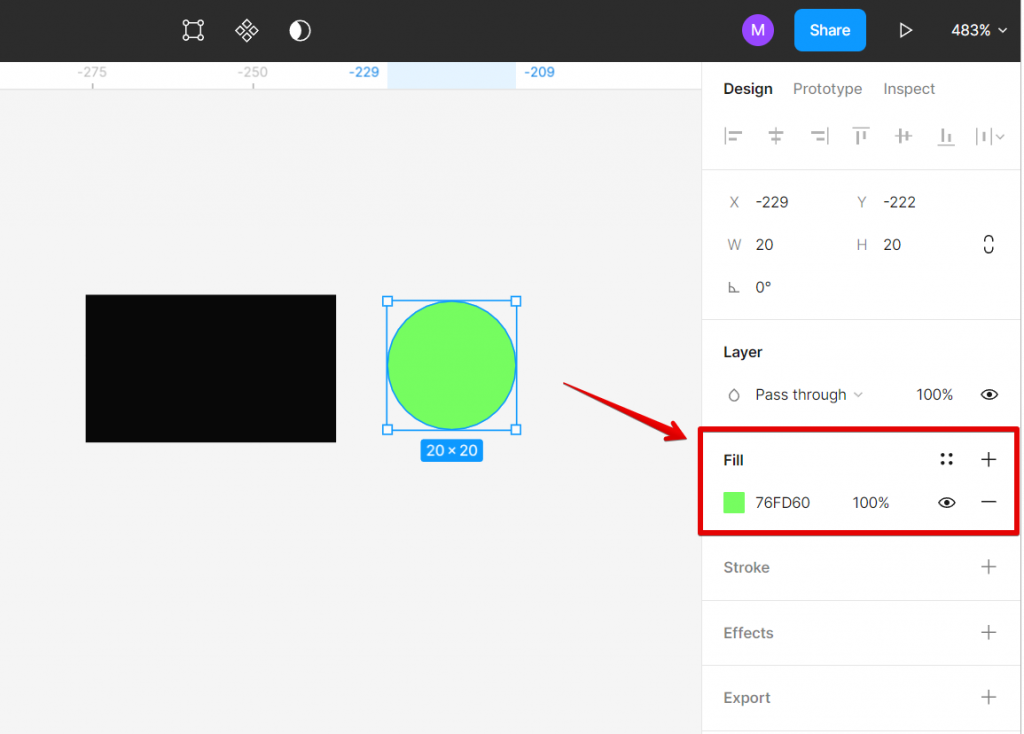The image size is (1024, 734).
Task: Toggle layer visibility in the Layer section
Action: [989, 394]
